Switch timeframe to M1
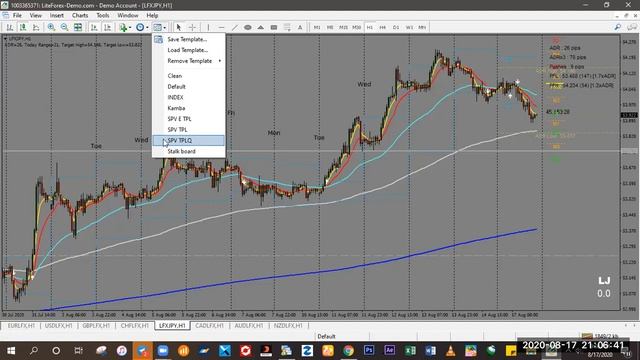The image size is (640, 360). click(317, 27)
